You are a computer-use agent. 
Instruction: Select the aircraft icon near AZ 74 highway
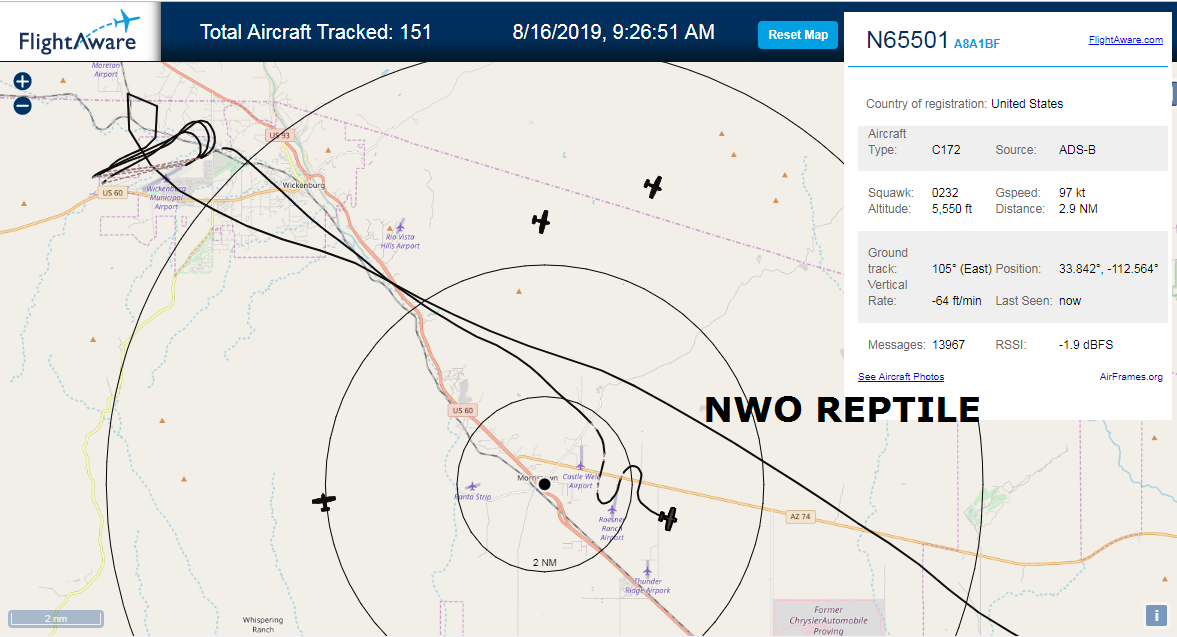(667, 518)
